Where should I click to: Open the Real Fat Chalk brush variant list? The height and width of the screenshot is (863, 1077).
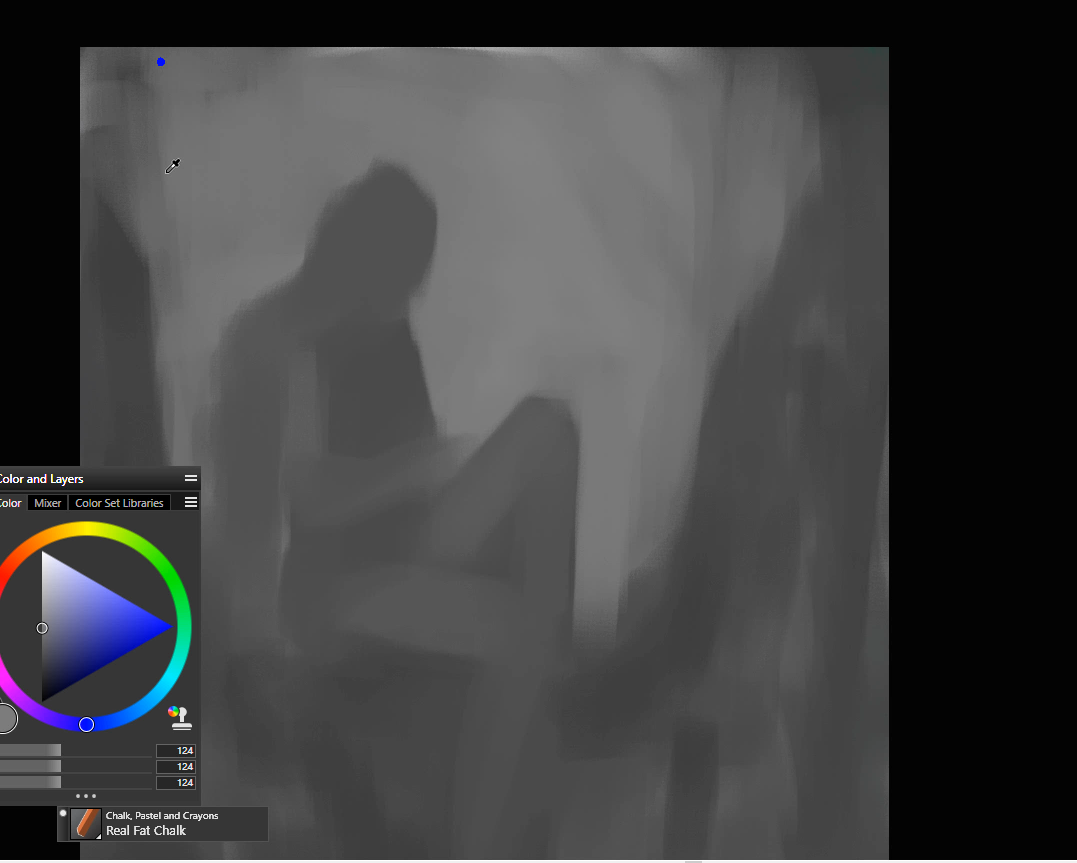point(146,831)
